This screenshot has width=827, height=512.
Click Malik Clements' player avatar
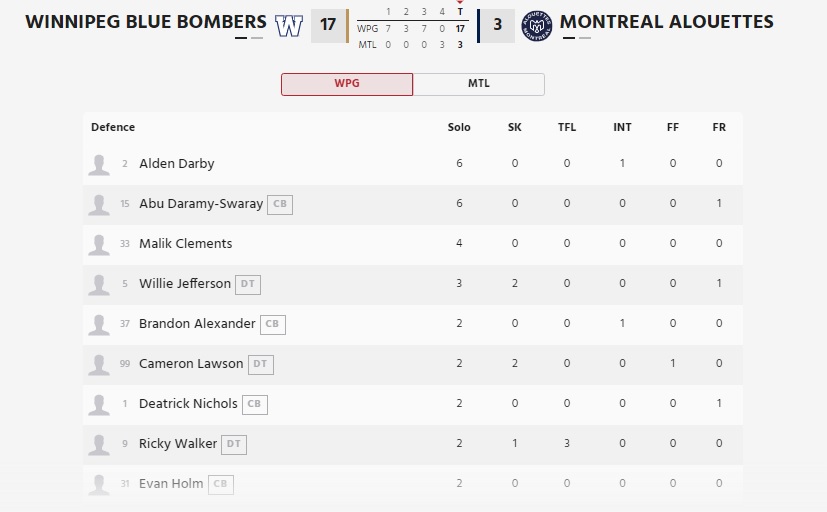click(99, 244)
